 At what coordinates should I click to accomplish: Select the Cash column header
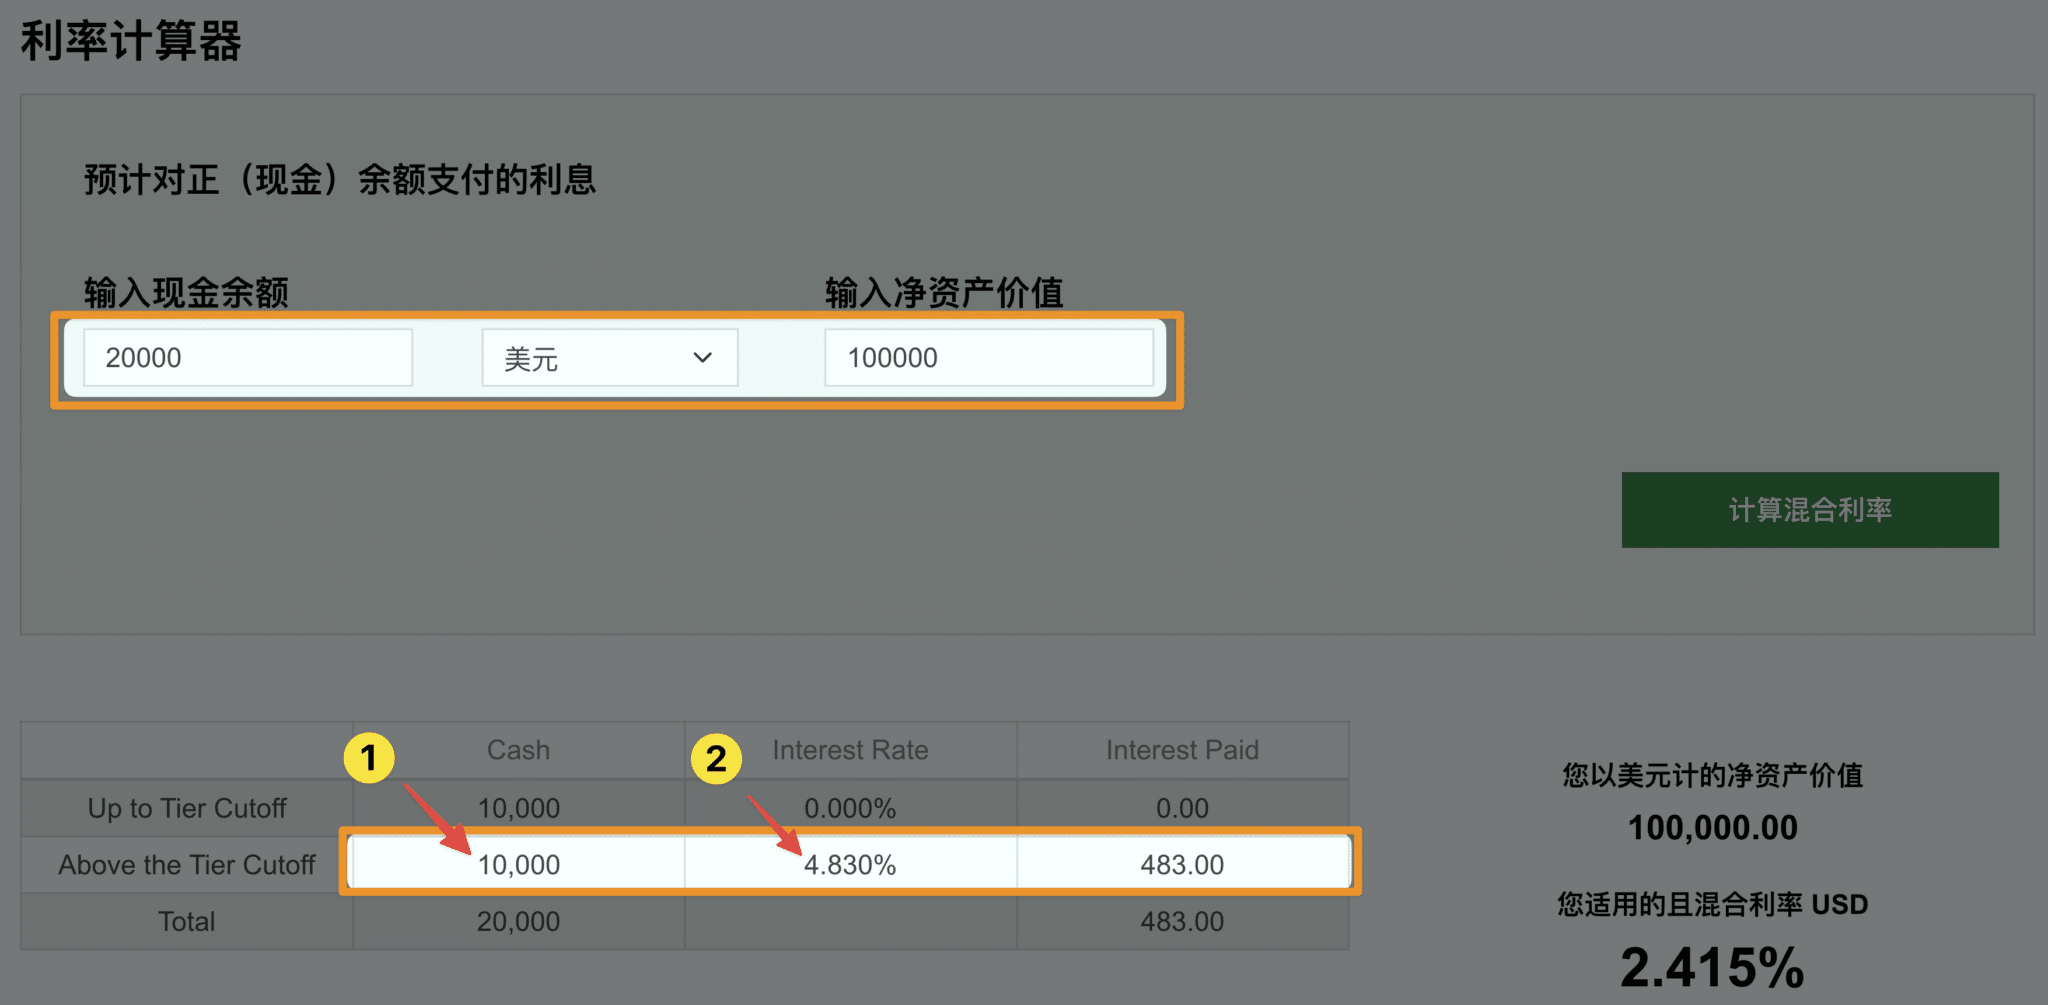(x=518, y=750)
